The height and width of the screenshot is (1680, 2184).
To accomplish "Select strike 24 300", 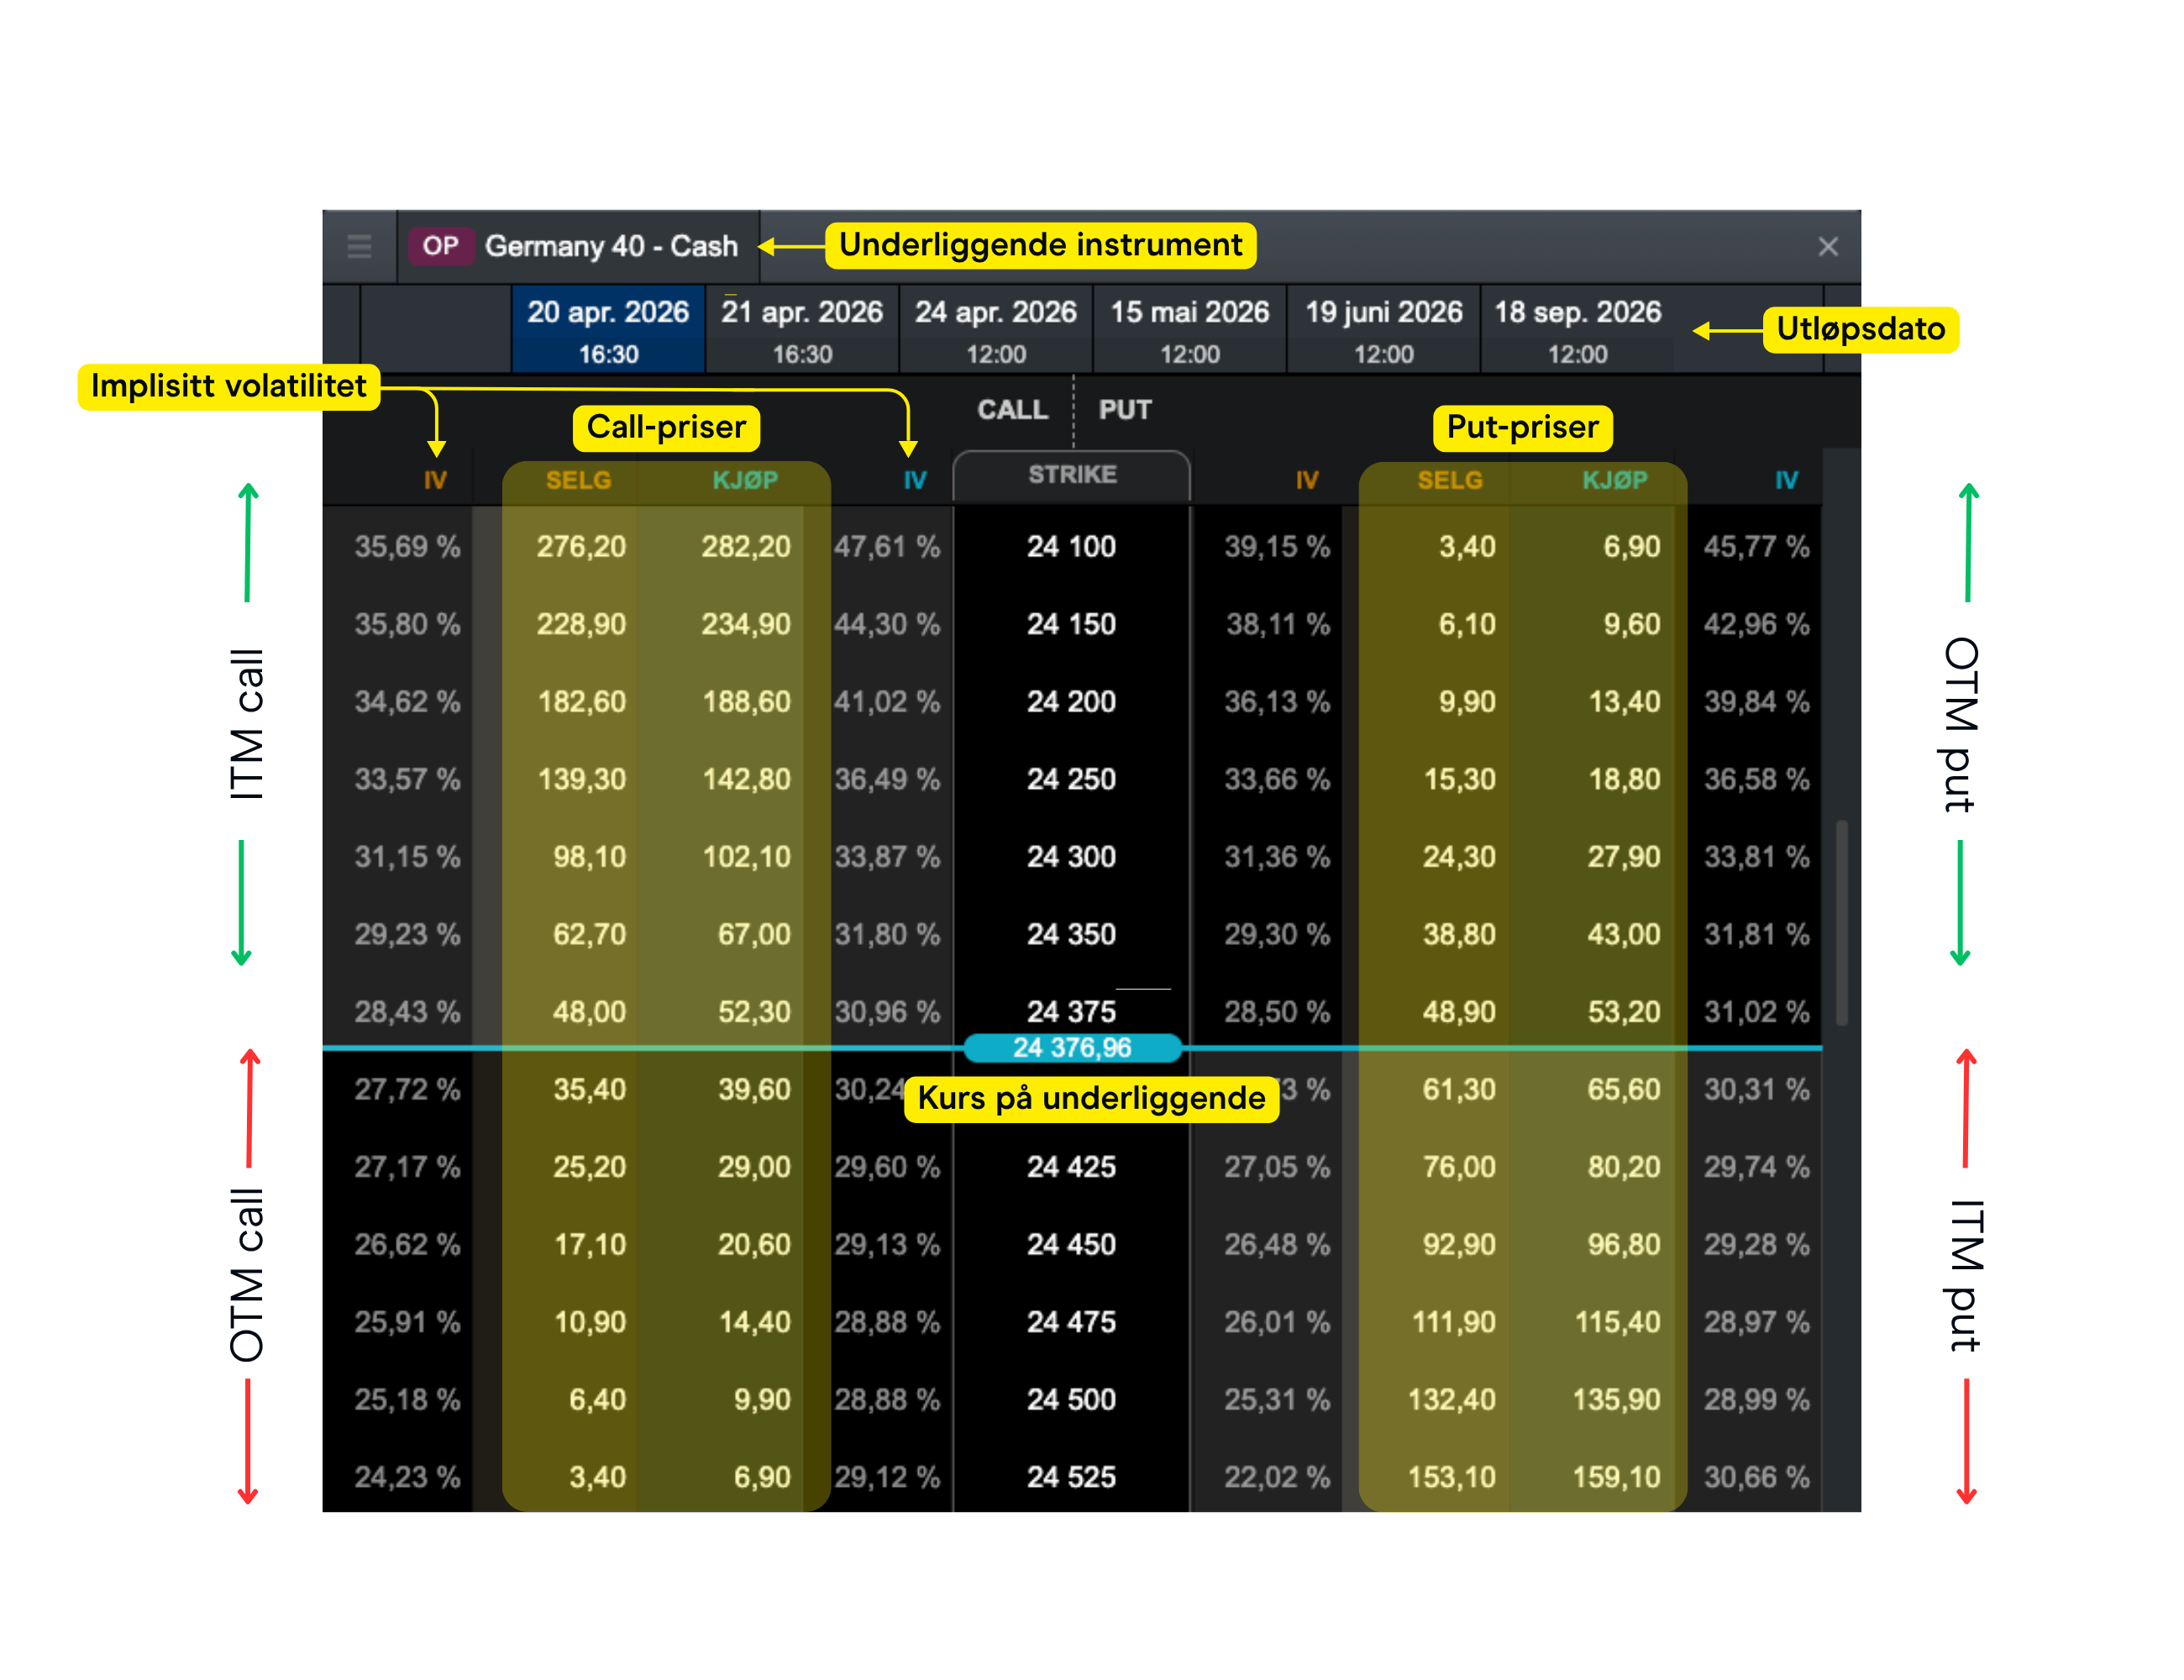I will pos(1071,856).
